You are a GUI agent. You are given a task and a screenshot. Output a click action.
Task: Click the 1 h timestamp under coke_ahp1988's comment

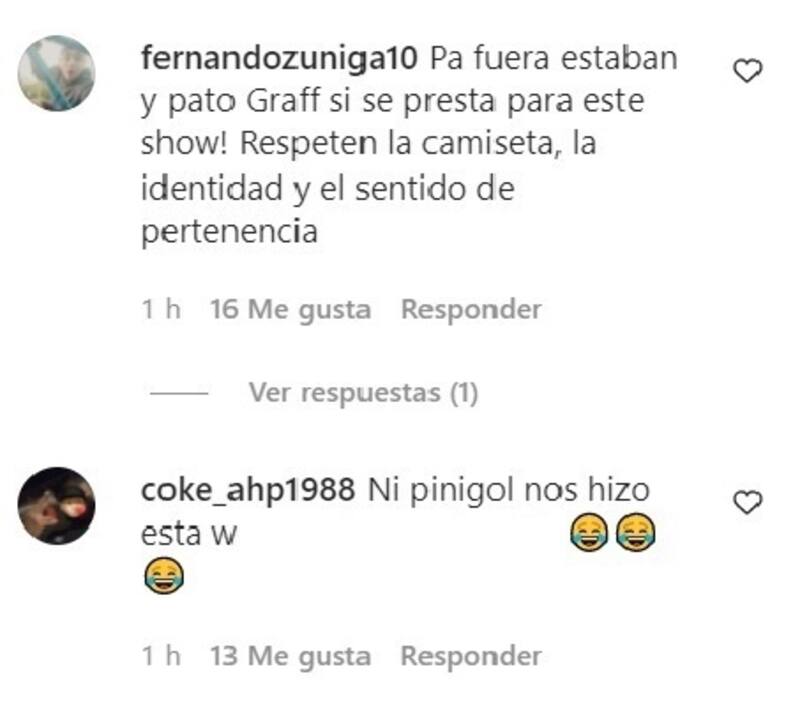click(161, 656)
